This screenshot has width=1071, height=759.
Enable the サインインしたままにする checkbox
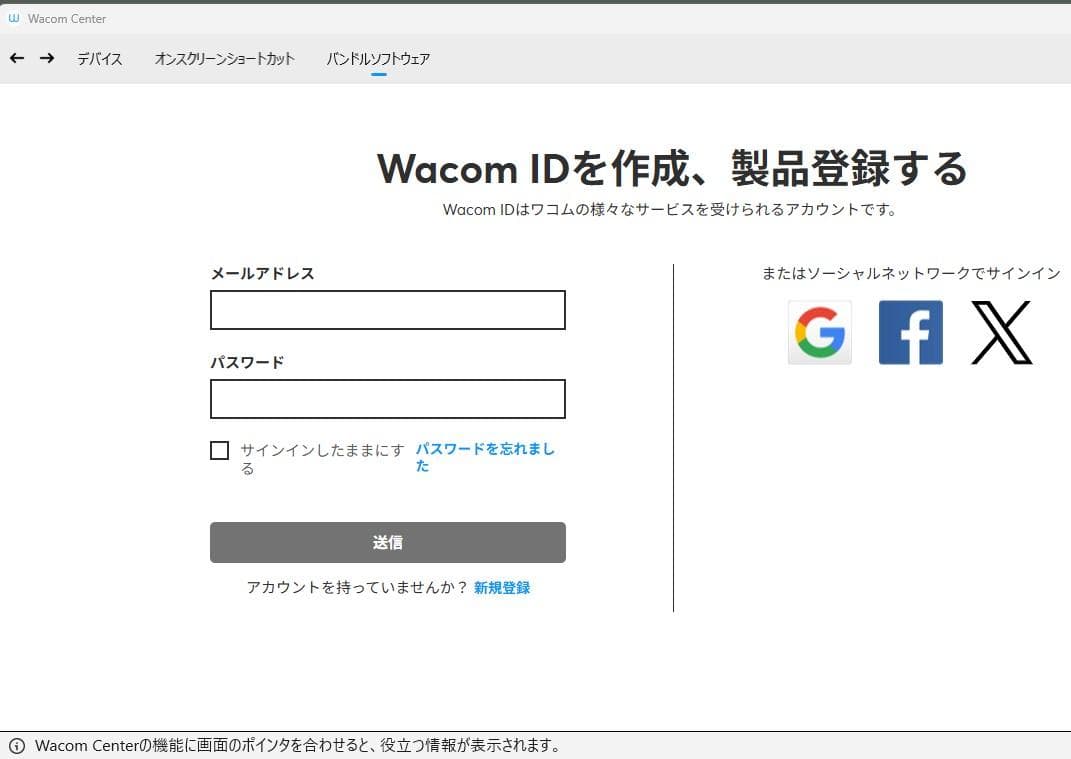[x=219, y=450]
